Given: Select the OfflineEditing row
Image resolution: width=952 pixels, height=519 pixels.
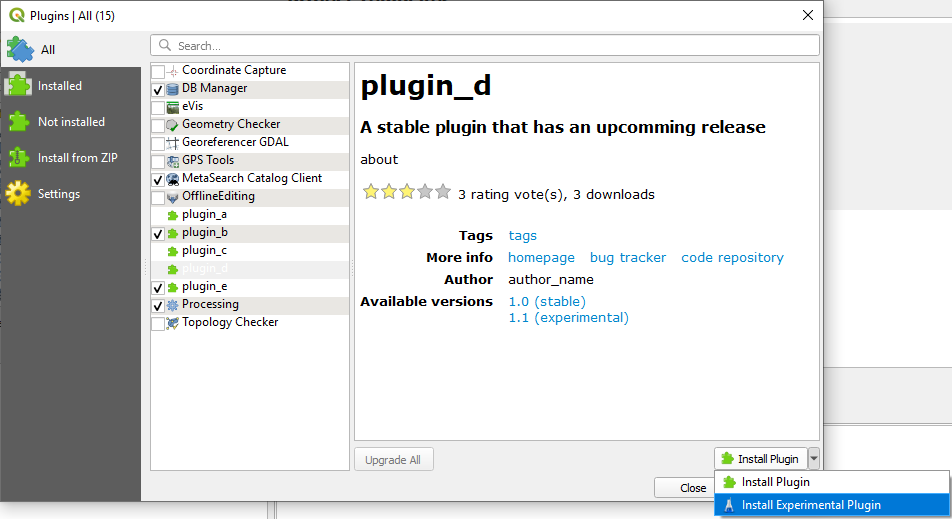Looking at the screenshot, I should pos(250,197).
